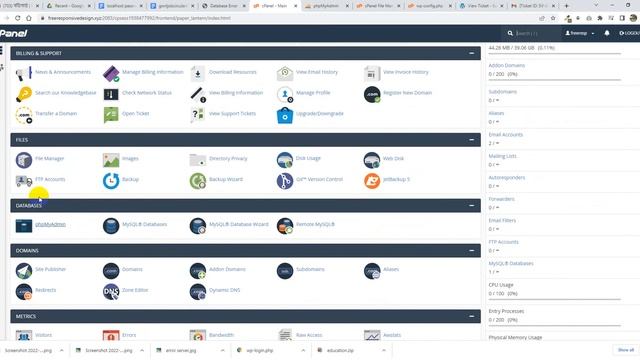Open Directory Privacy icon
640x360 pixels.
pos(198,160)
